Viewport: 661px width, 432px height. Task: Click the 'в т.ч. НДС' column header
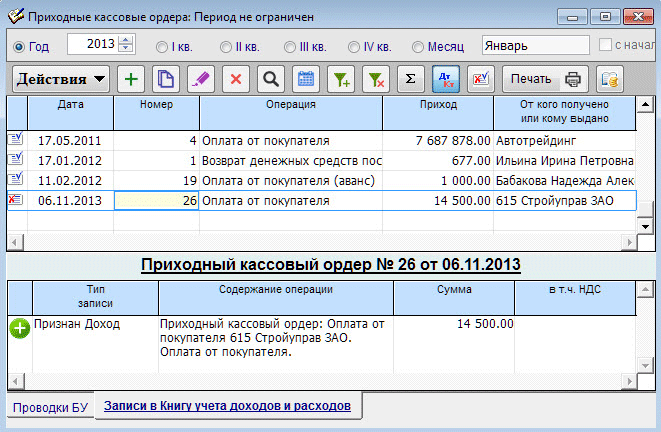[x=575, y=298]
